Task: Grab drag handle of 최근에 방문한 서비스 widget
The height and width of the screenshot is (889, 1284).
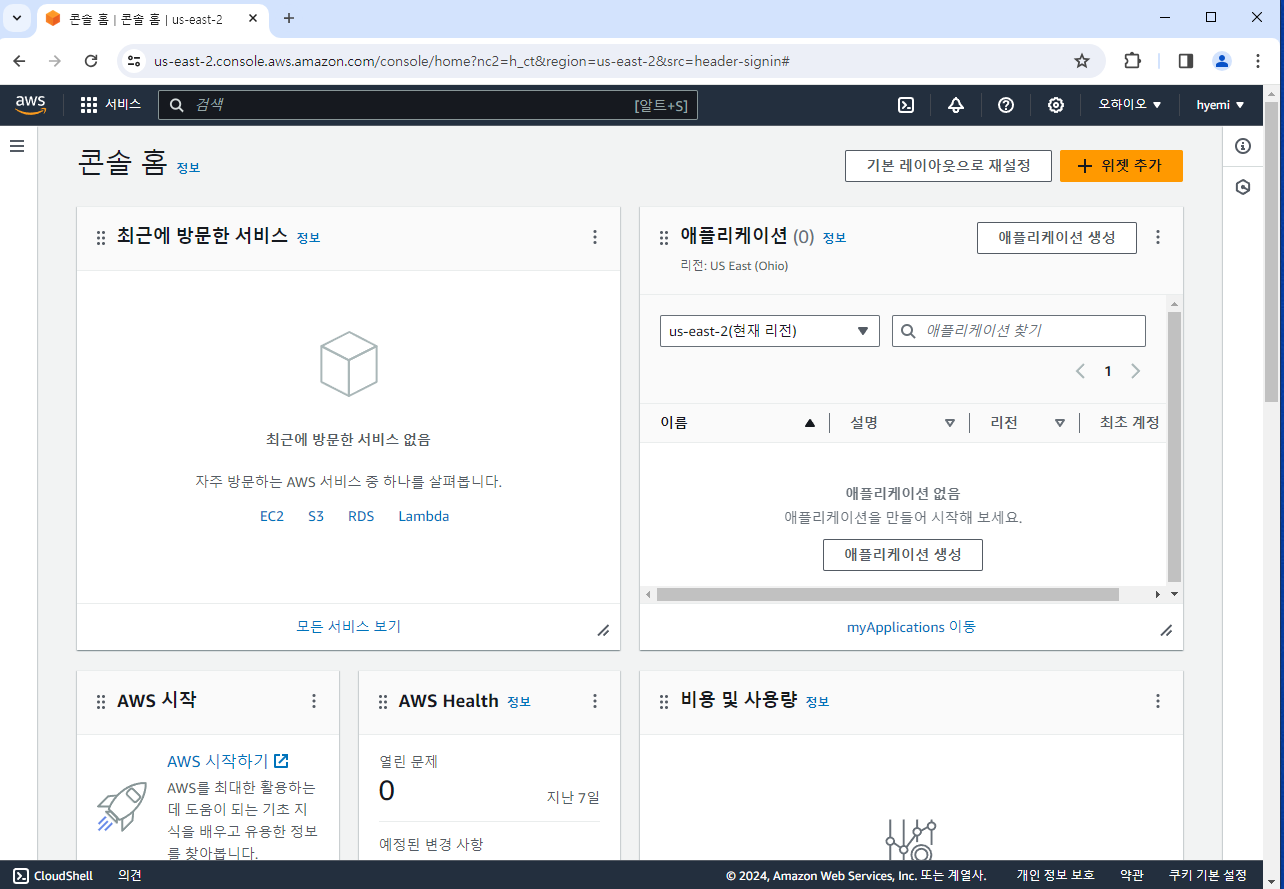Action: tap(101, 238)
